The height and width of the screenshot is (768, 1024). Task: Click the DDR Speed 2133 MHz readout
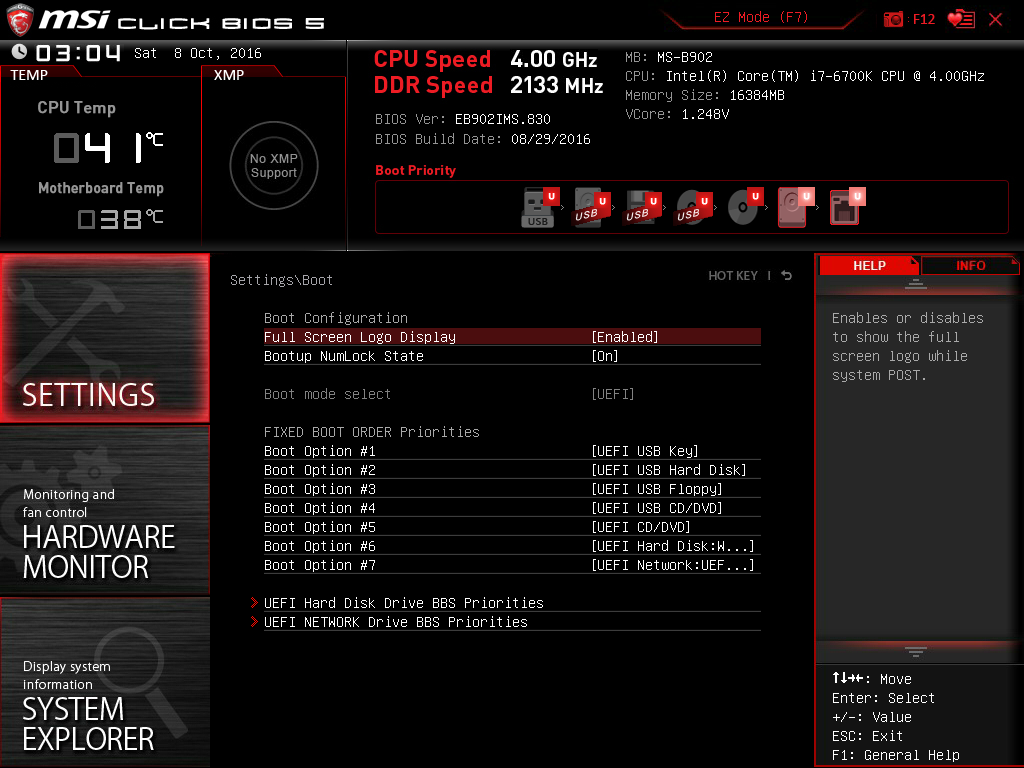(x=488, y=85)
